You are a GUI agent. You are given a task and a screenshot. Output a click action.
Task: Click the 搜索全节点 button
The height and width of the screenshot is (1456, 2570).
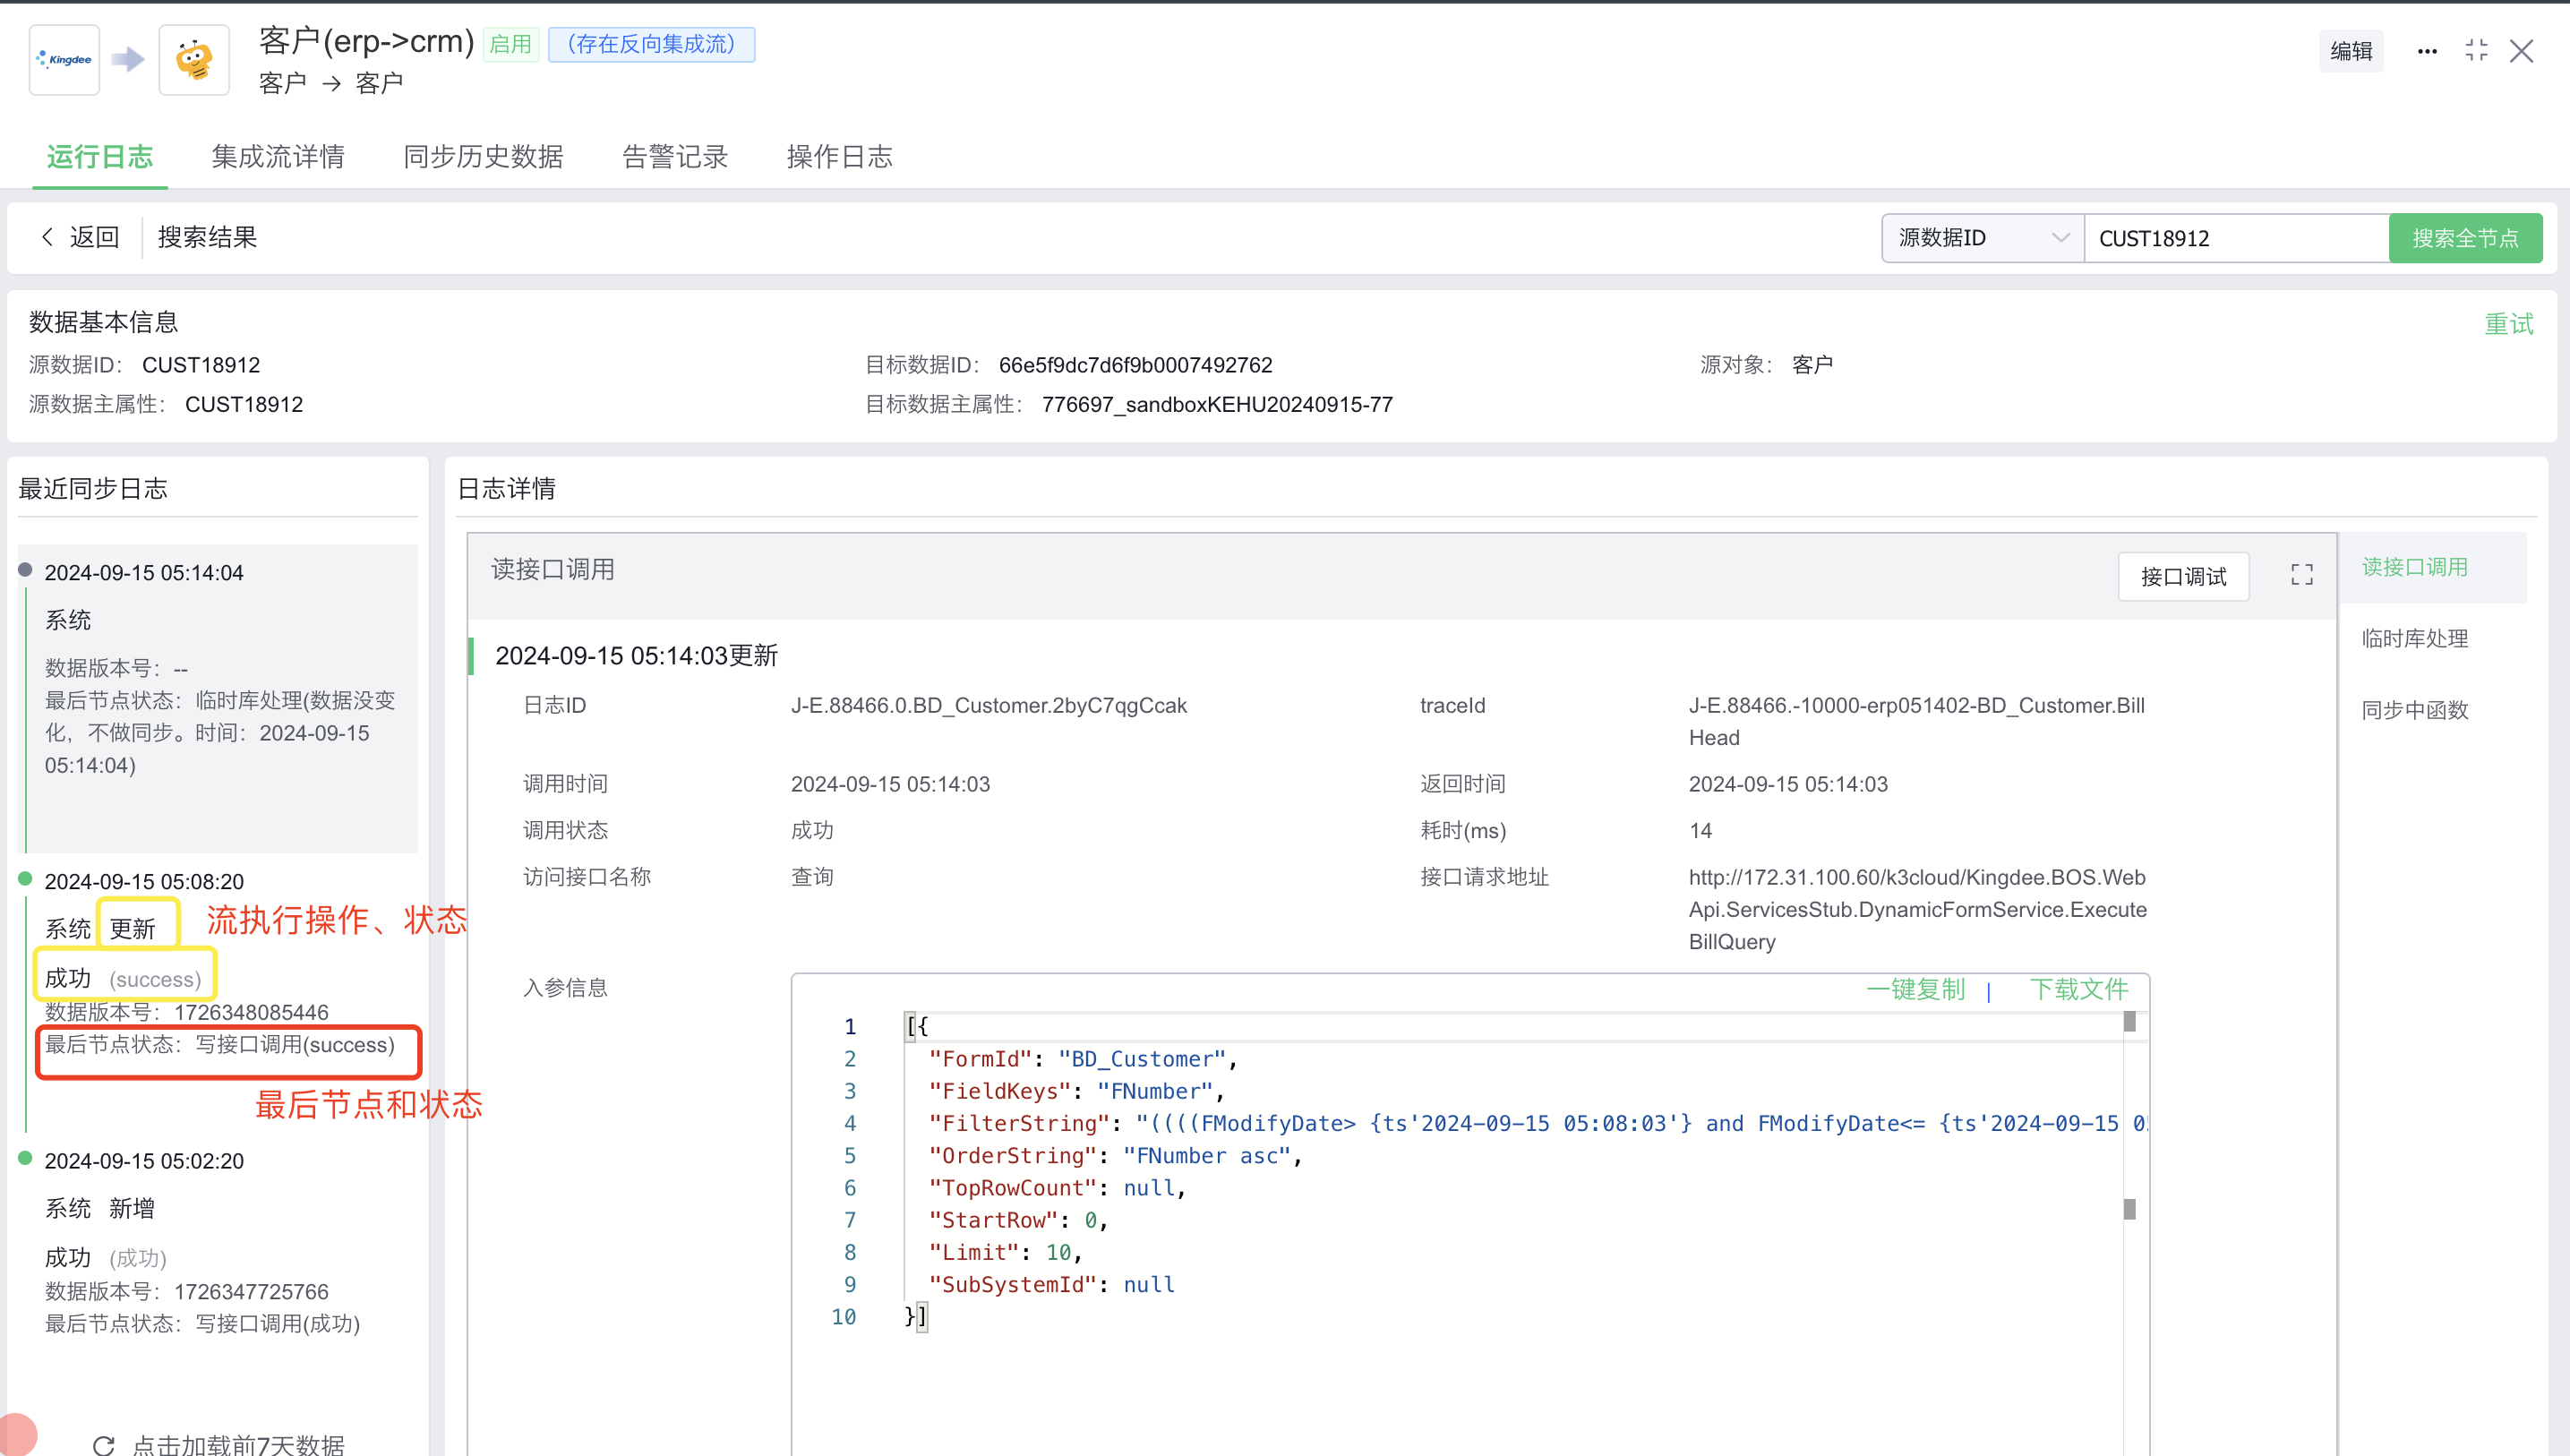coord(2465,238)
